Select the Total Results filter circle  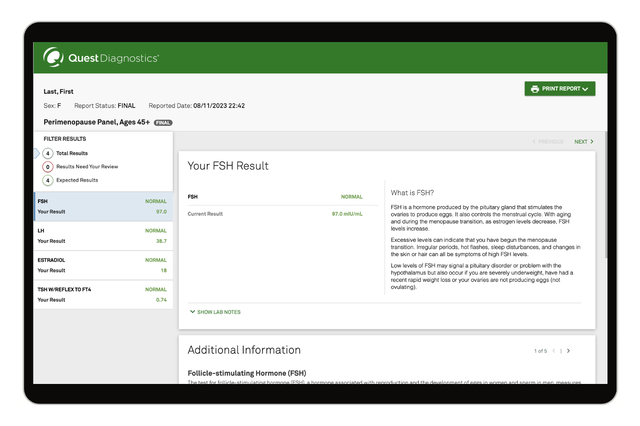pos(47,153)
